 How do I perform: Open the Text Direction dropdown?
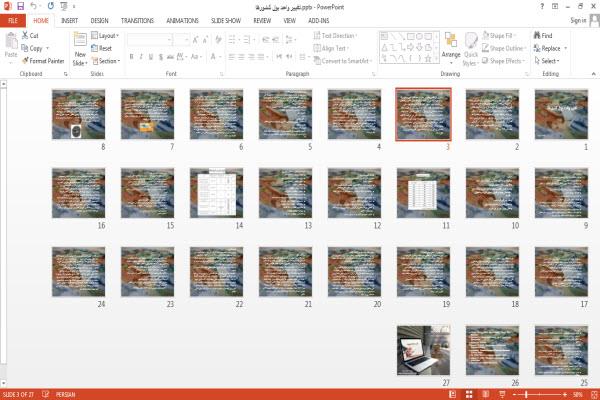coord(336,36)
